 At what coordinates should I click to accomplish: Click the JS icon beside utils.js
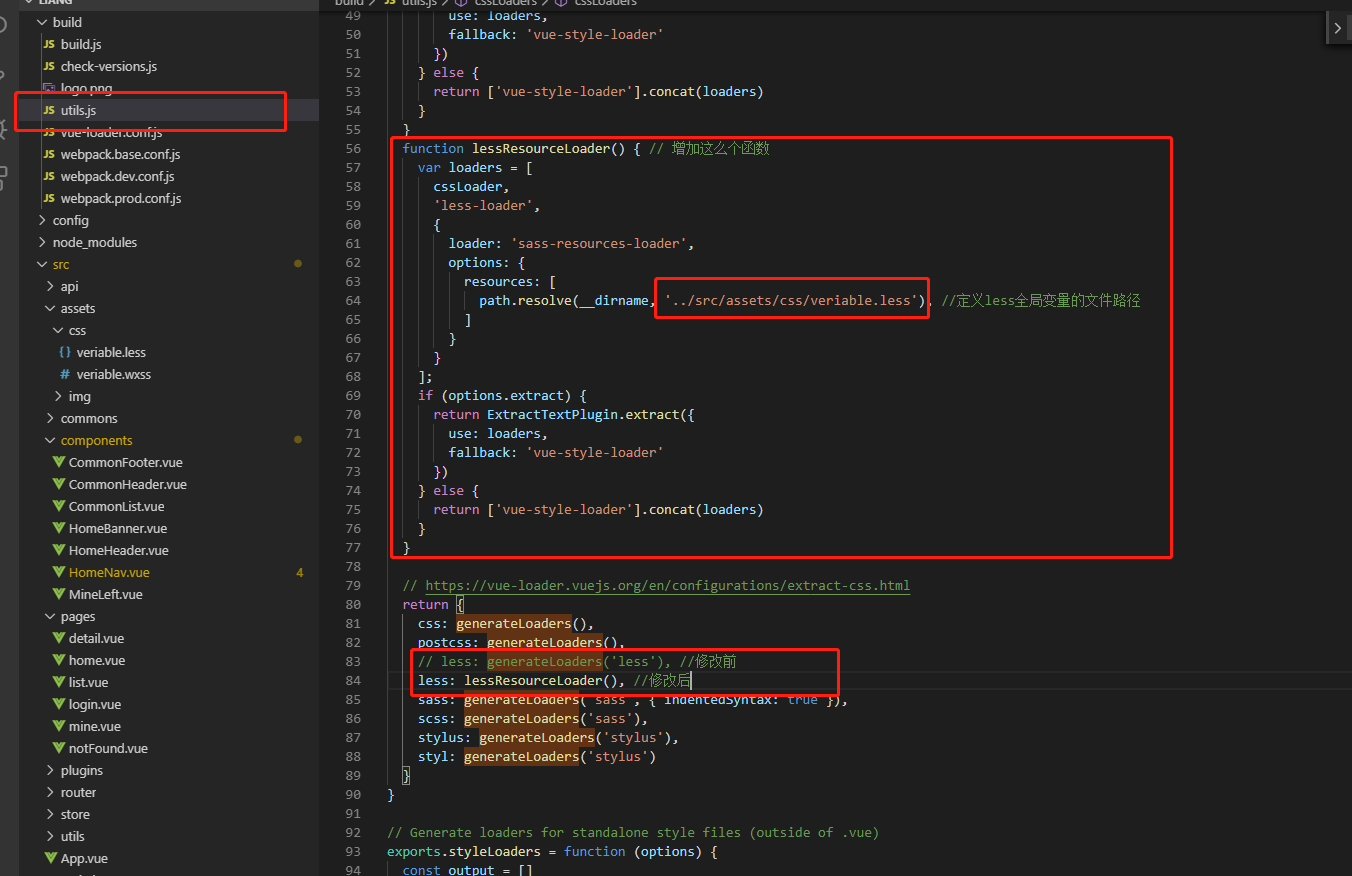point(49,110)
